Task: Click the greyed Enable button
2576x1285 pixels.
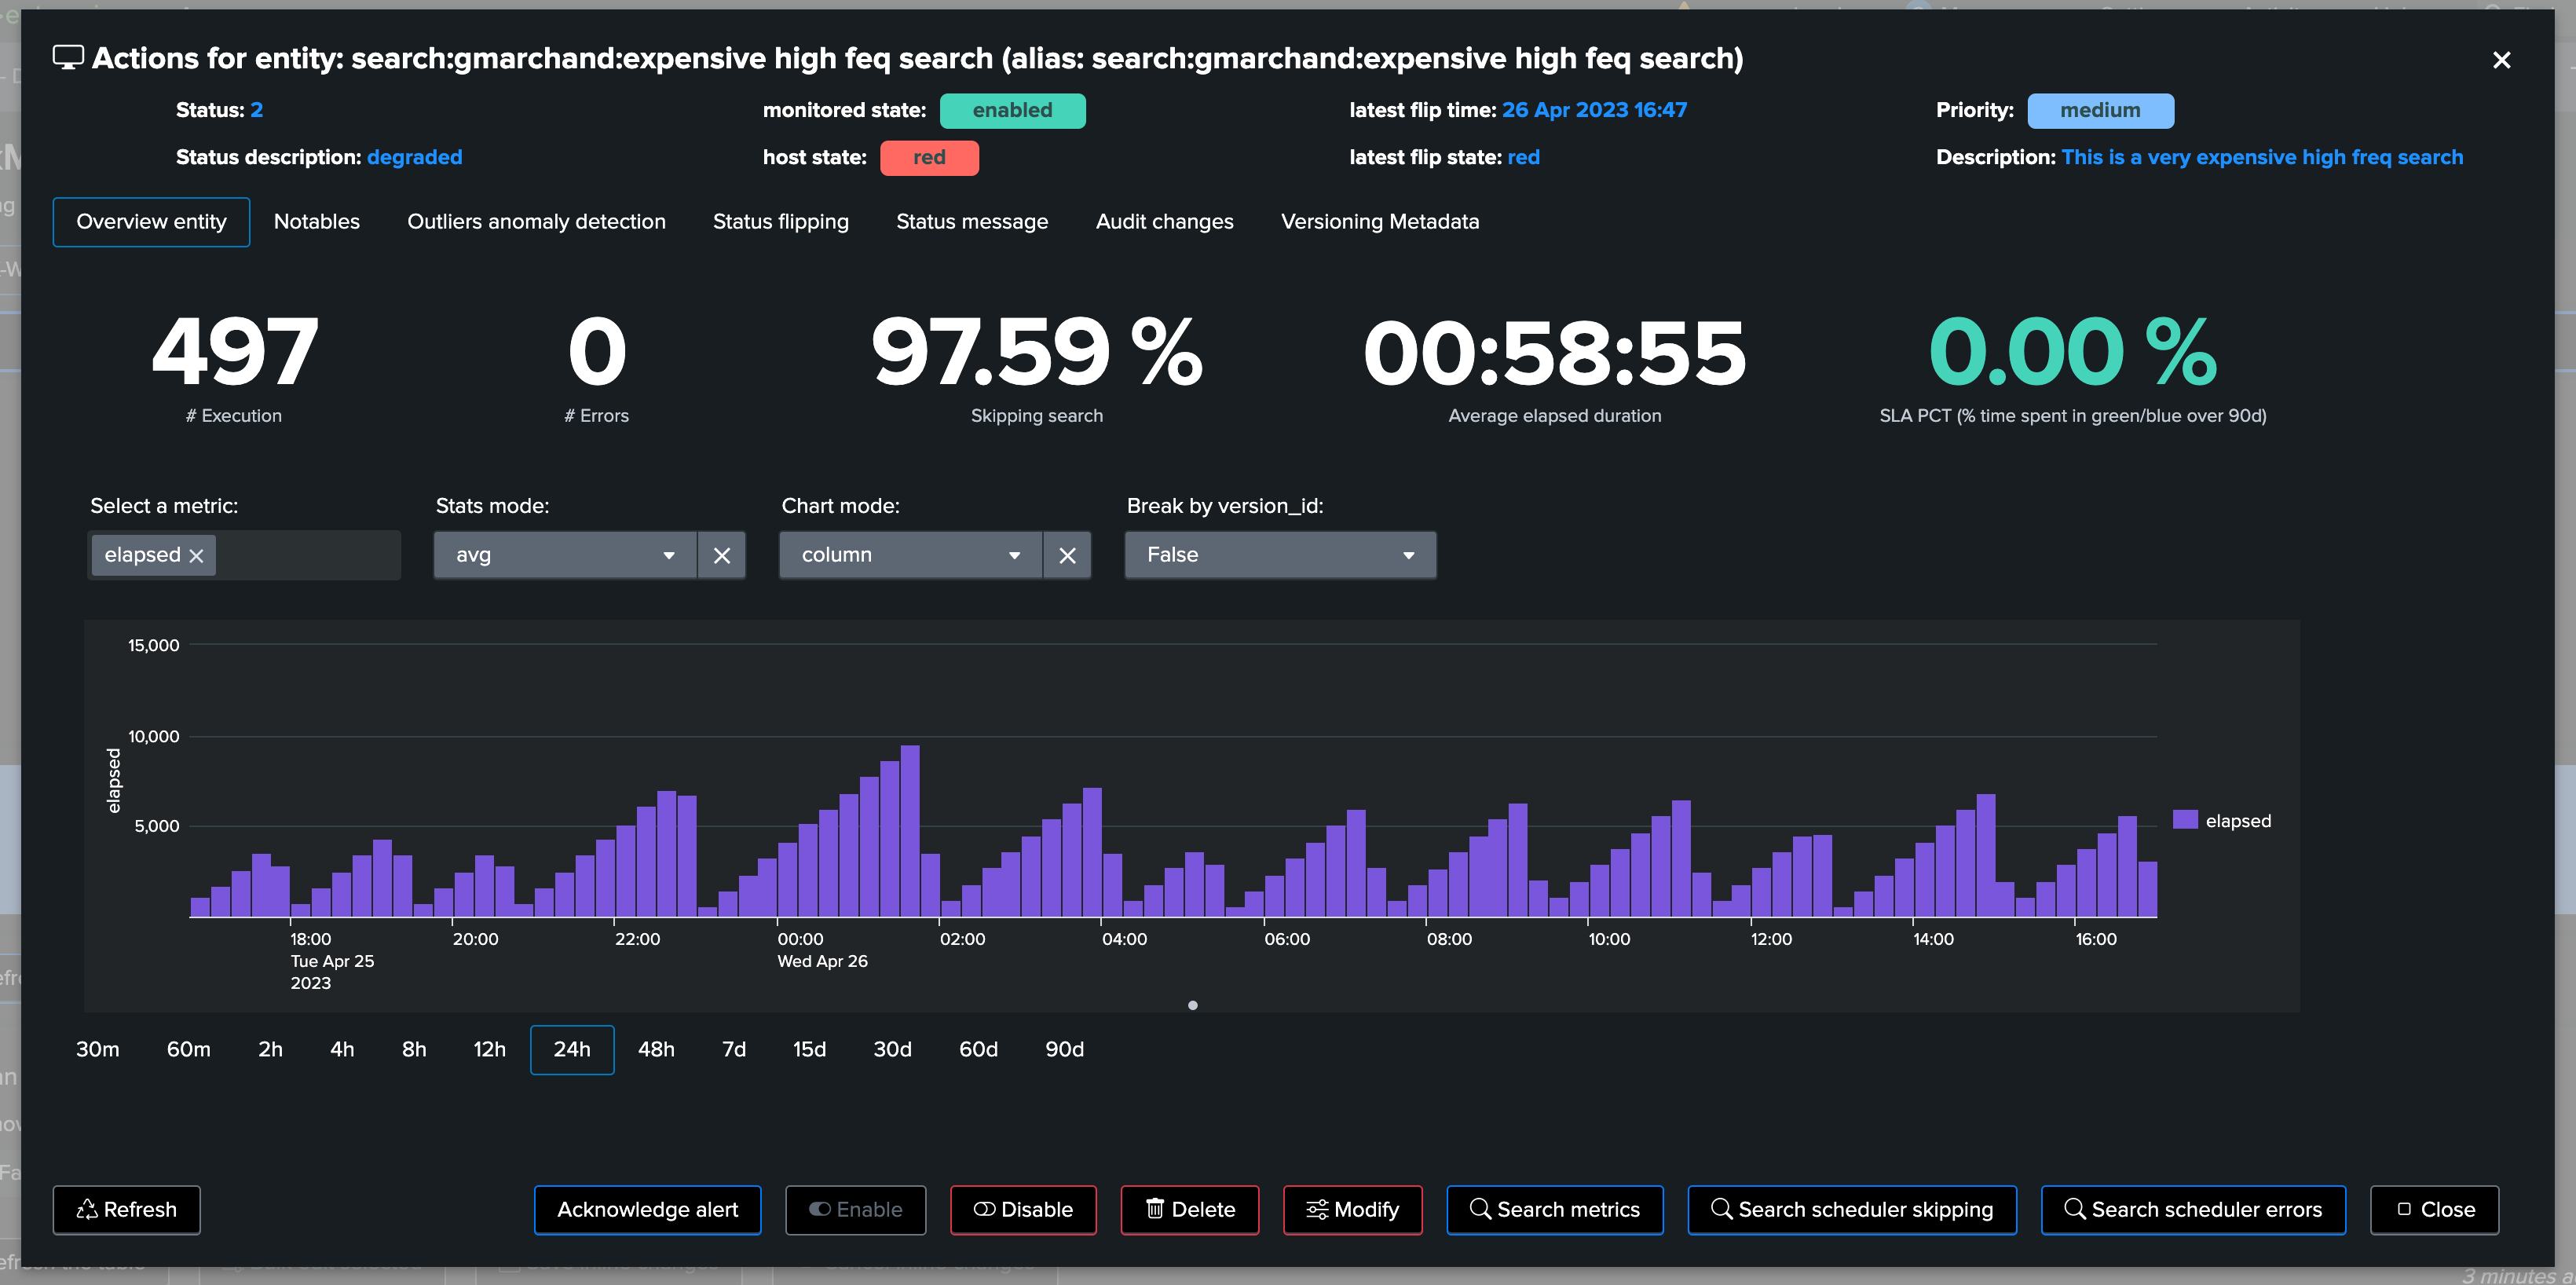Action: 856,1210
